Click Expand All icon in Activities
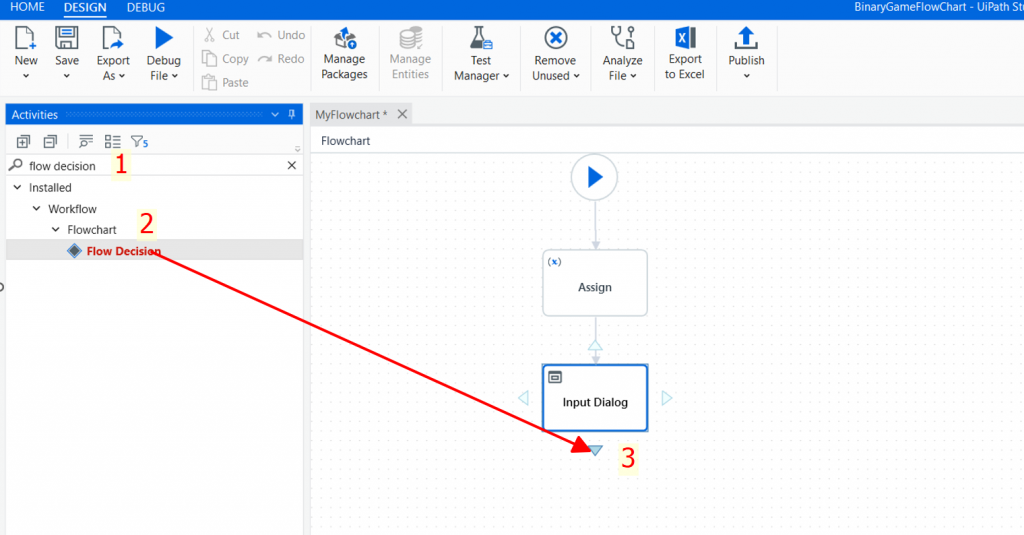 tap(24, 141)
